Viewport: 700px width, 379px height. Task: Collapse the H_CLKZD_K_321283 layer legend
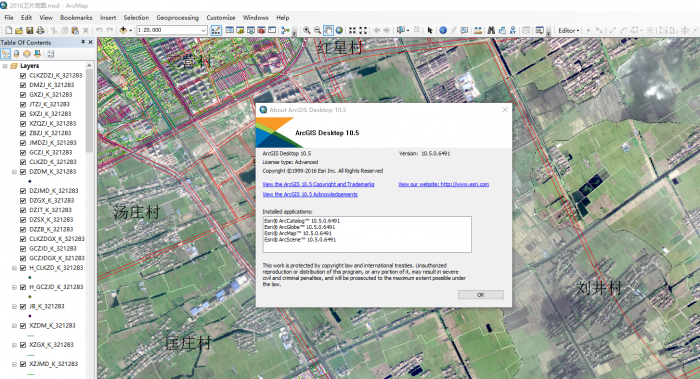(14, 268)
